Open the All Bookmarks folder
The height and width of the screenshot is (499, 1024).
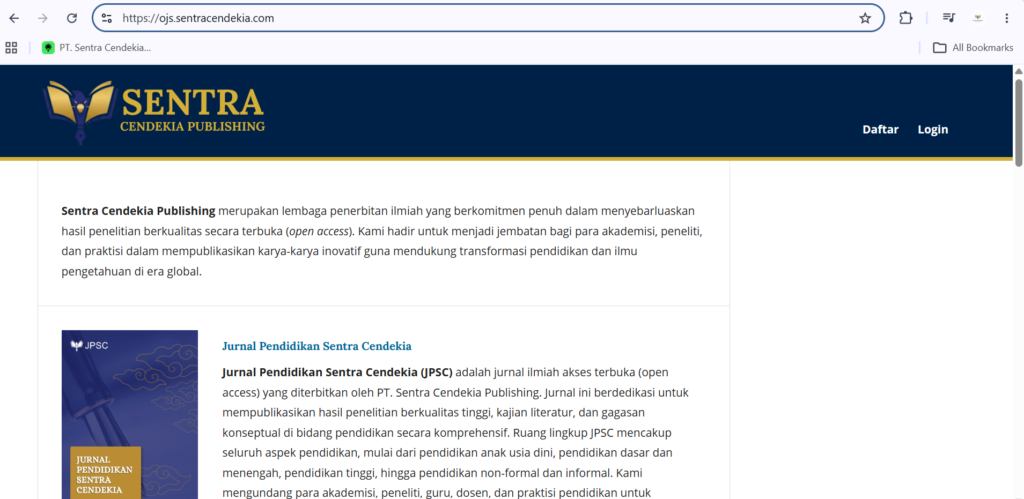pos(973,48)
